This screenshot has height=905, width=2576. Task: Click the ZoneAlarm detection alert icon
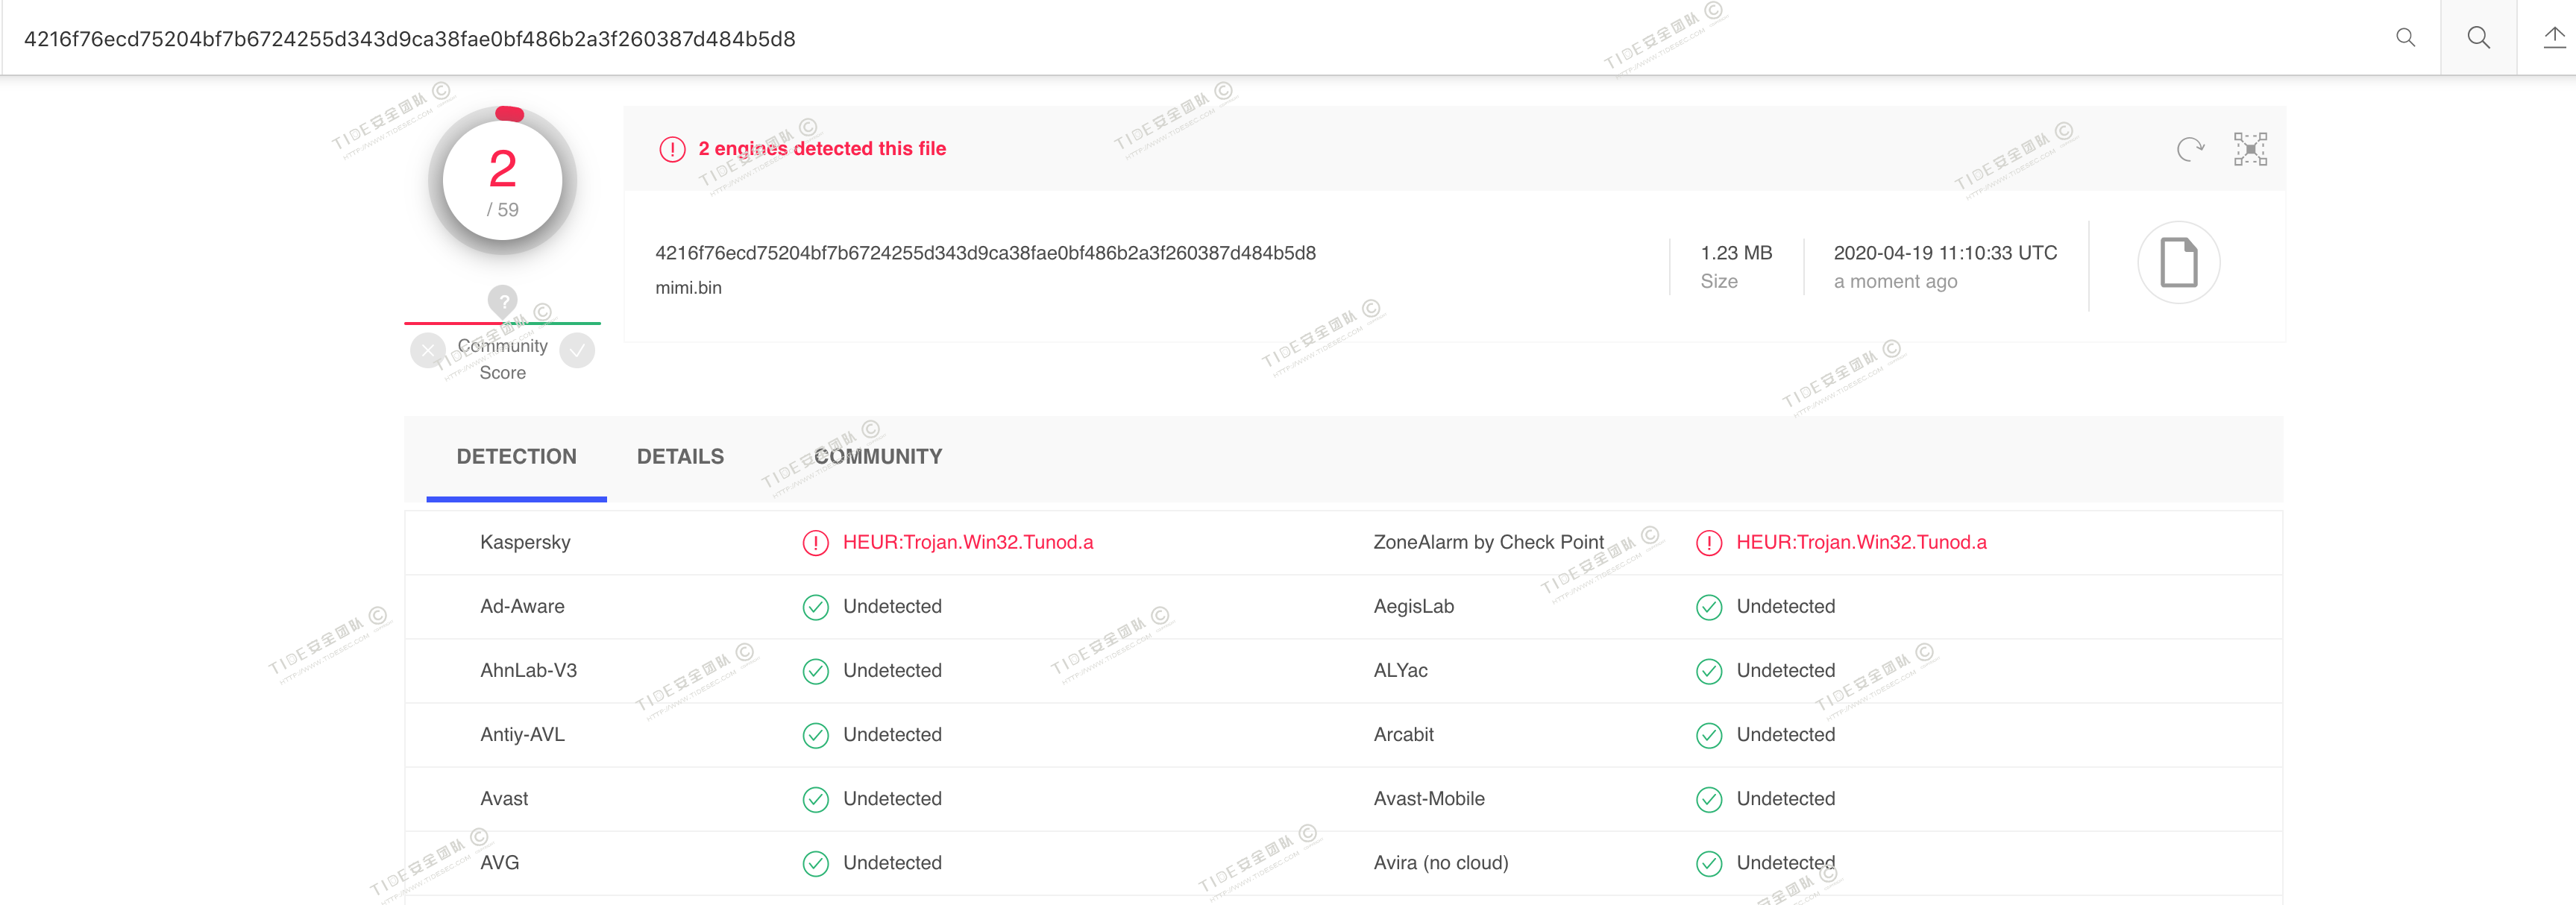(x=1709, y=543)
